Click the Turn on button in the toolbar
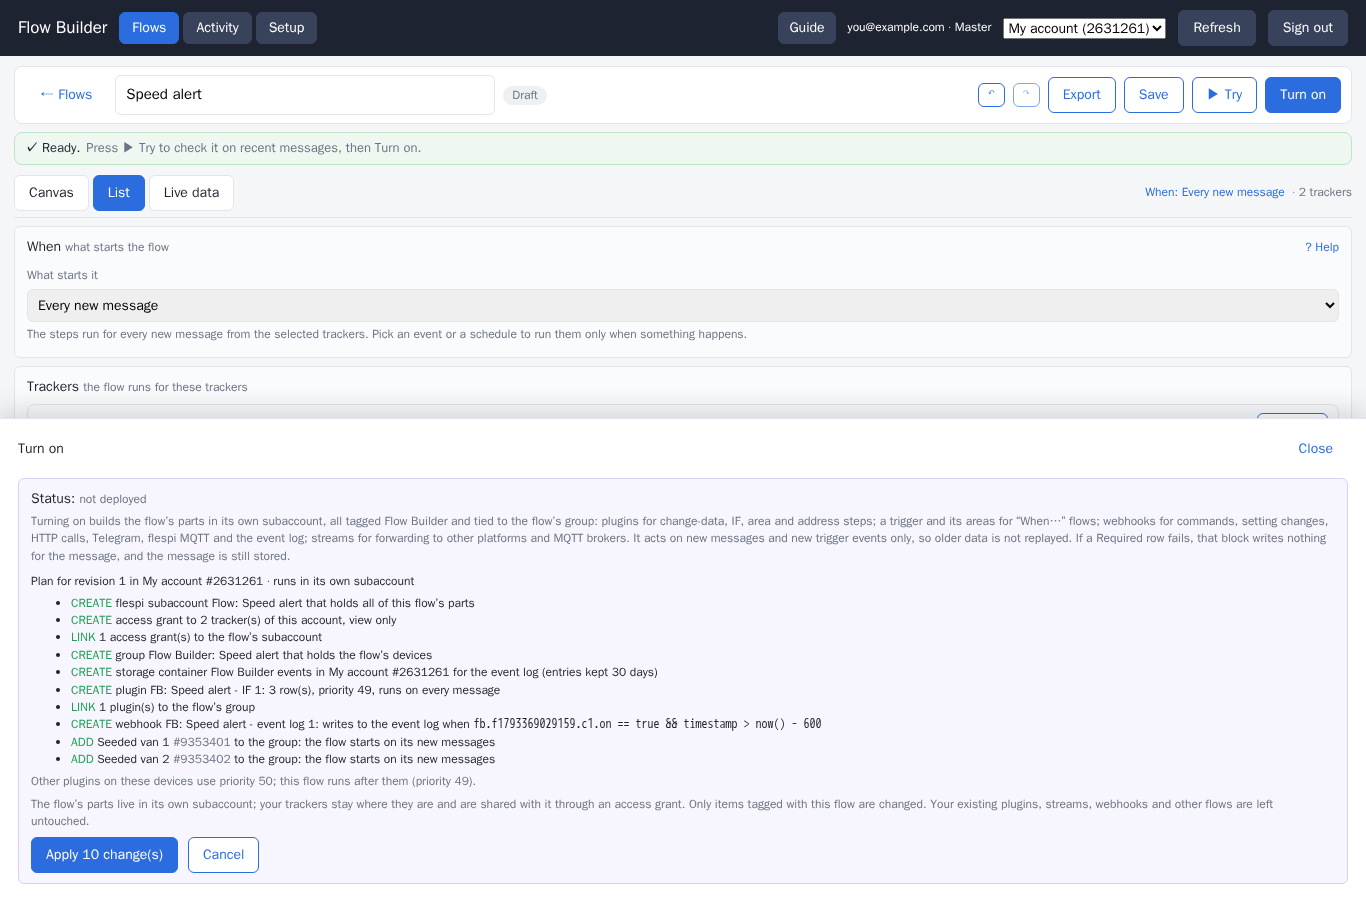The image size is (1366, 900). (1303, 95)
